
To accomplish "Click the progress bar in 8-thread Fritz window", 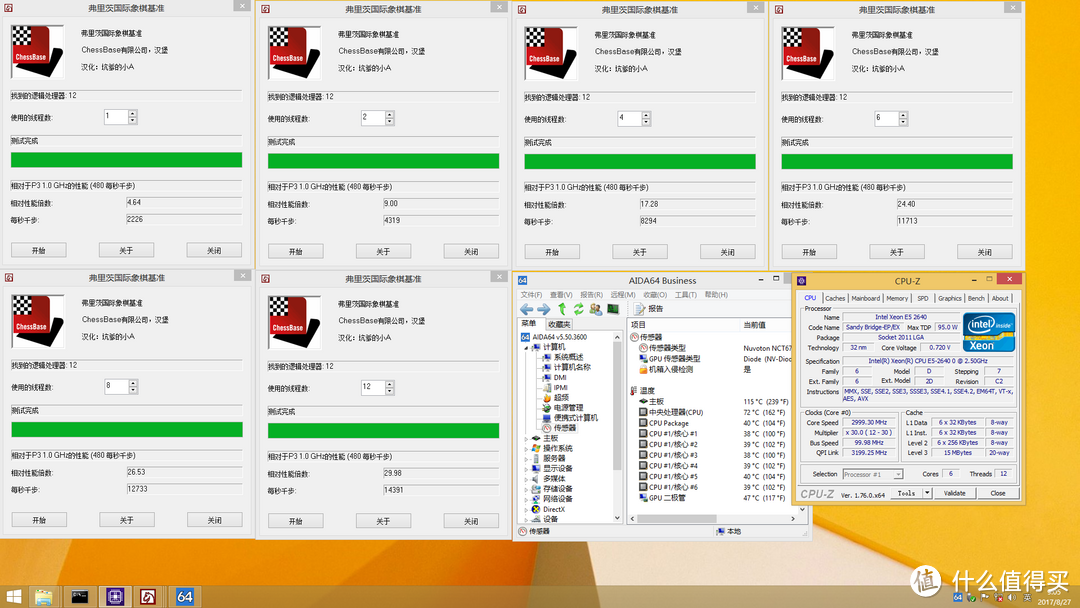I will 127,430.
